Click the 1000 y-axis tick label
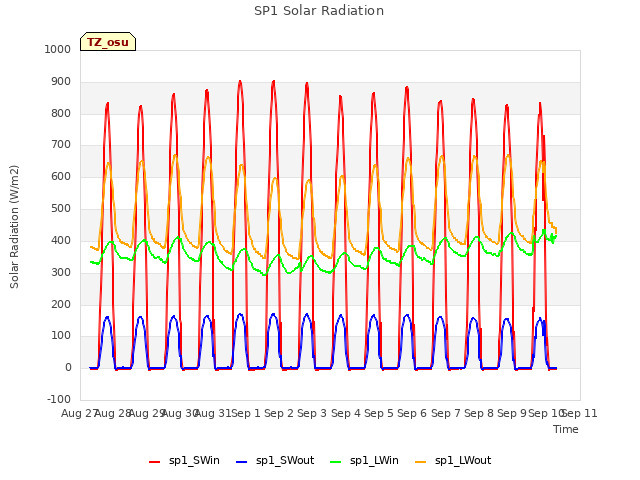This screenshot has height=480, width=640. coord(58,49)
